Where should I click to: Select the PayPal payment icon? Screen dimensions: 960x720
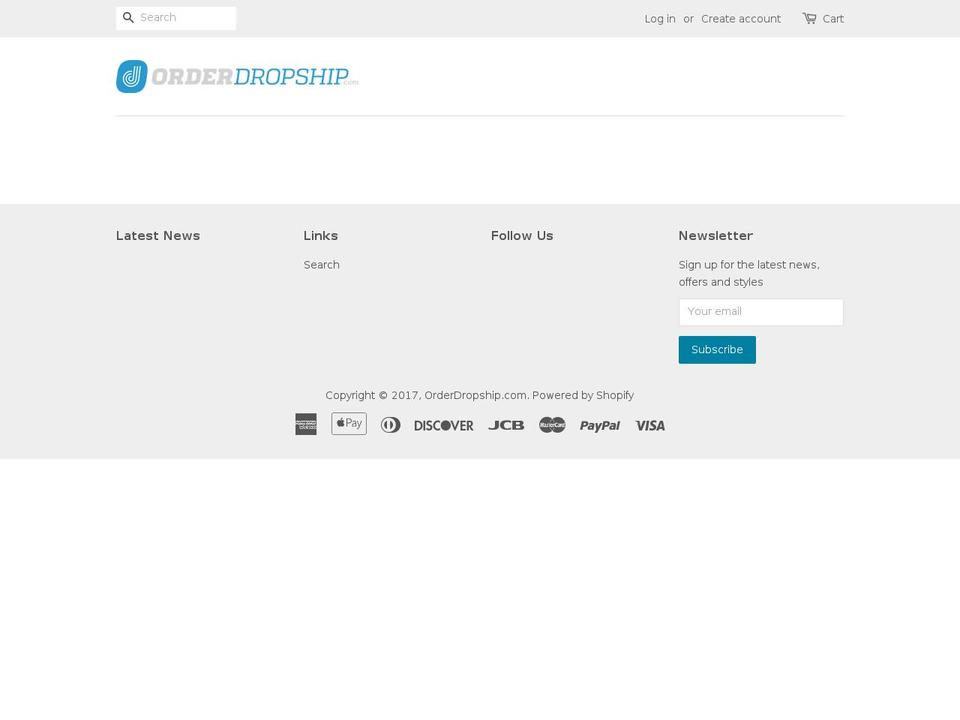click(599, 425)
